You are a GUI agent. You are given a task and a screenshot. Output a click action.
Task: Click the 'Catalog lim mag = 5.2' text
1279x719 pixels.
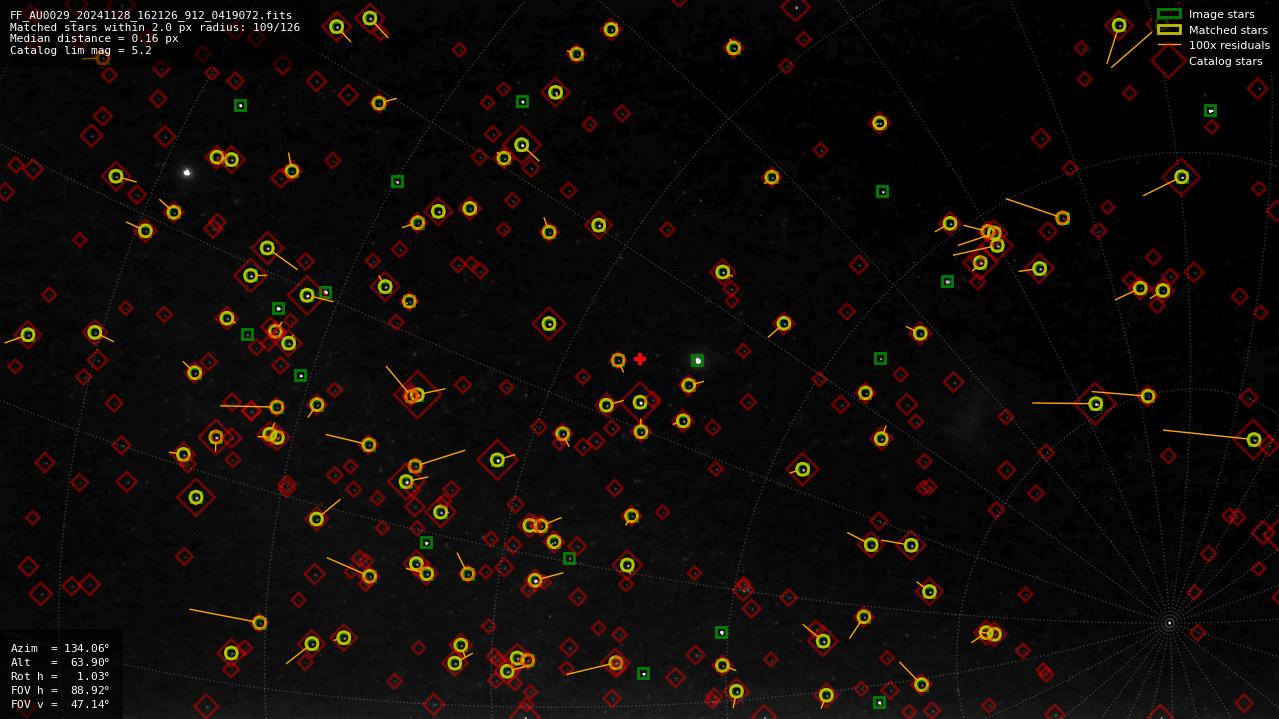pyautogui.click(x=81, y=50)
